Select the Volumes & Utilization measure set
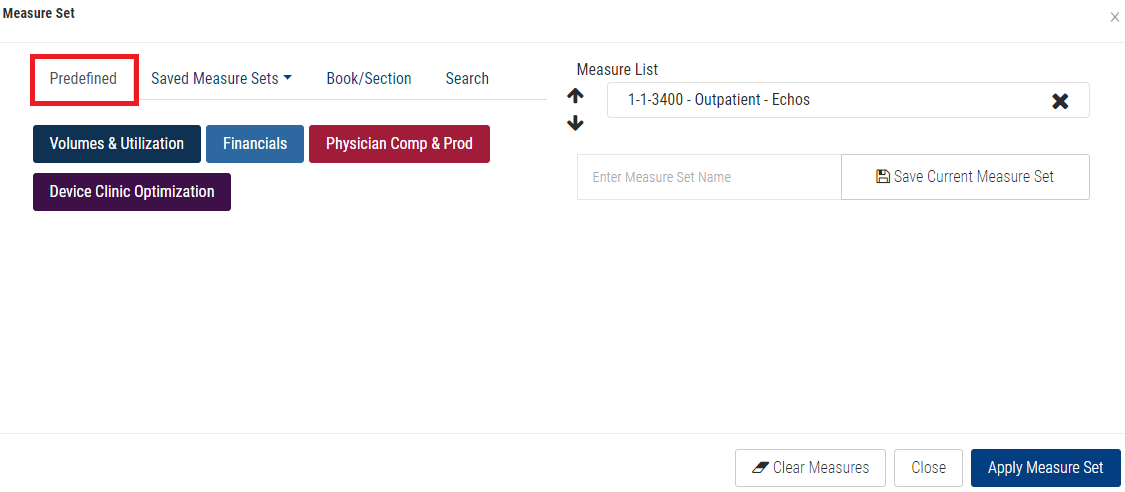The image size is (1125, 492). [x=117, y=144]
